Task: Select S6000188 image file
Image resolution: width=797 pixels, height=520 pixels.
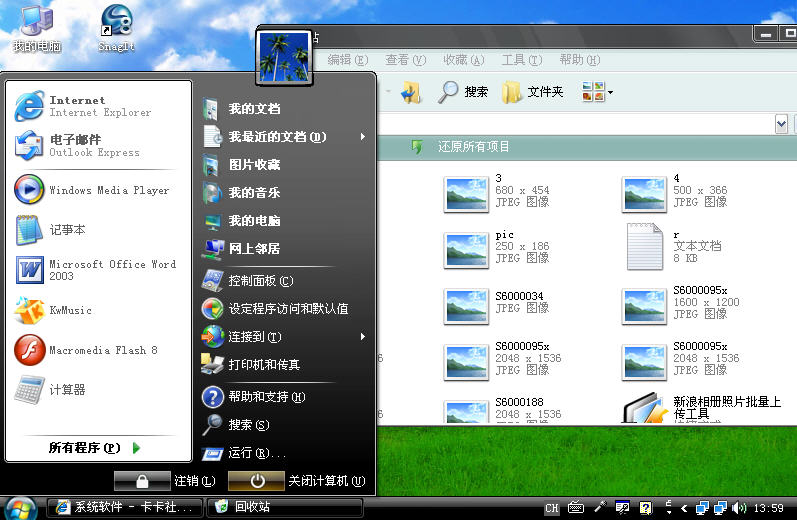Action: click(503, 411)
